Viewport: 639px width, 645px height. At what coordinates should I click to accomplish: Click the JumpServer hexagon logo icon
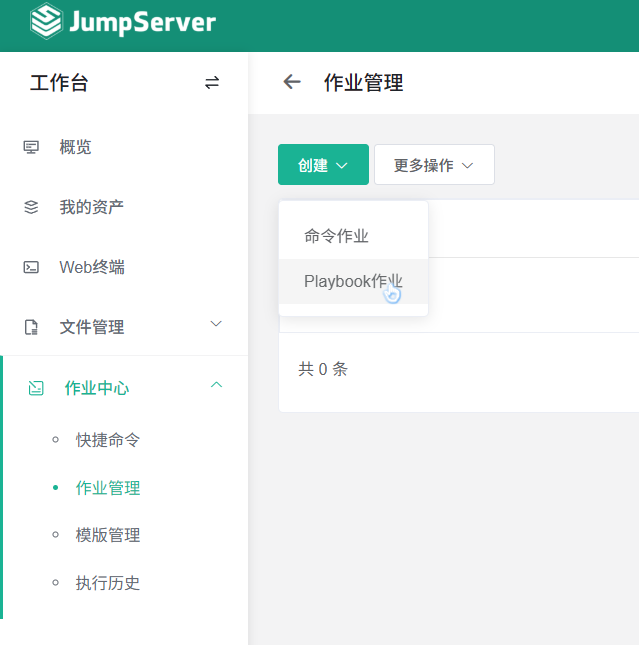point(46,22)
